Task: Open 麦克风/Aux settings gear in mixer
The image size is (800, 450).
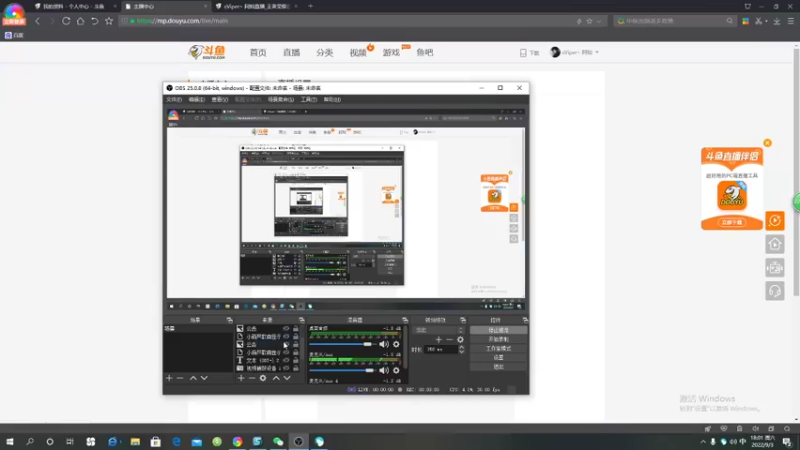Action: coord(396,370)
